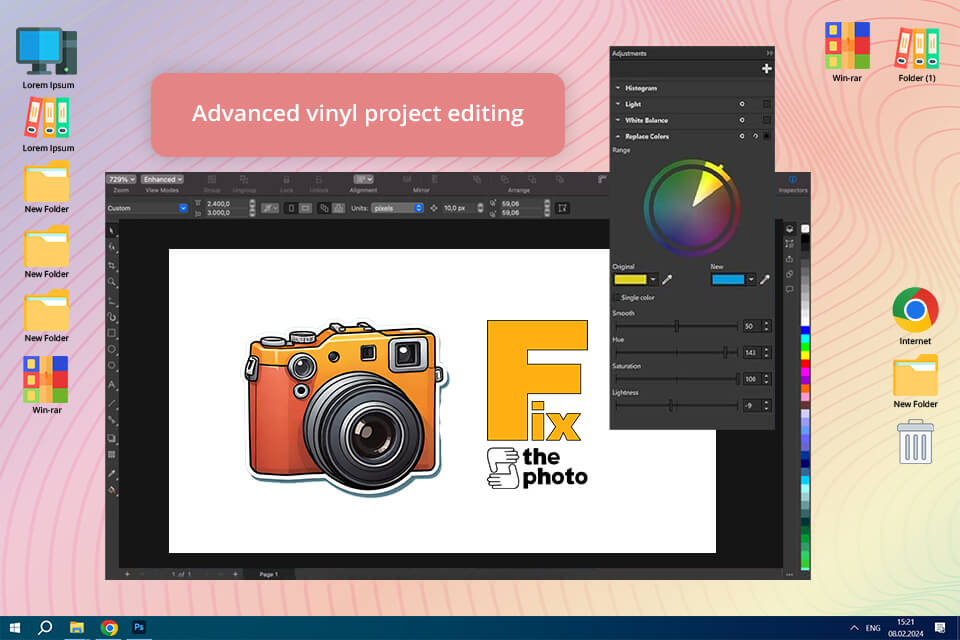Click the Hue slider handle

click(726, 353)
